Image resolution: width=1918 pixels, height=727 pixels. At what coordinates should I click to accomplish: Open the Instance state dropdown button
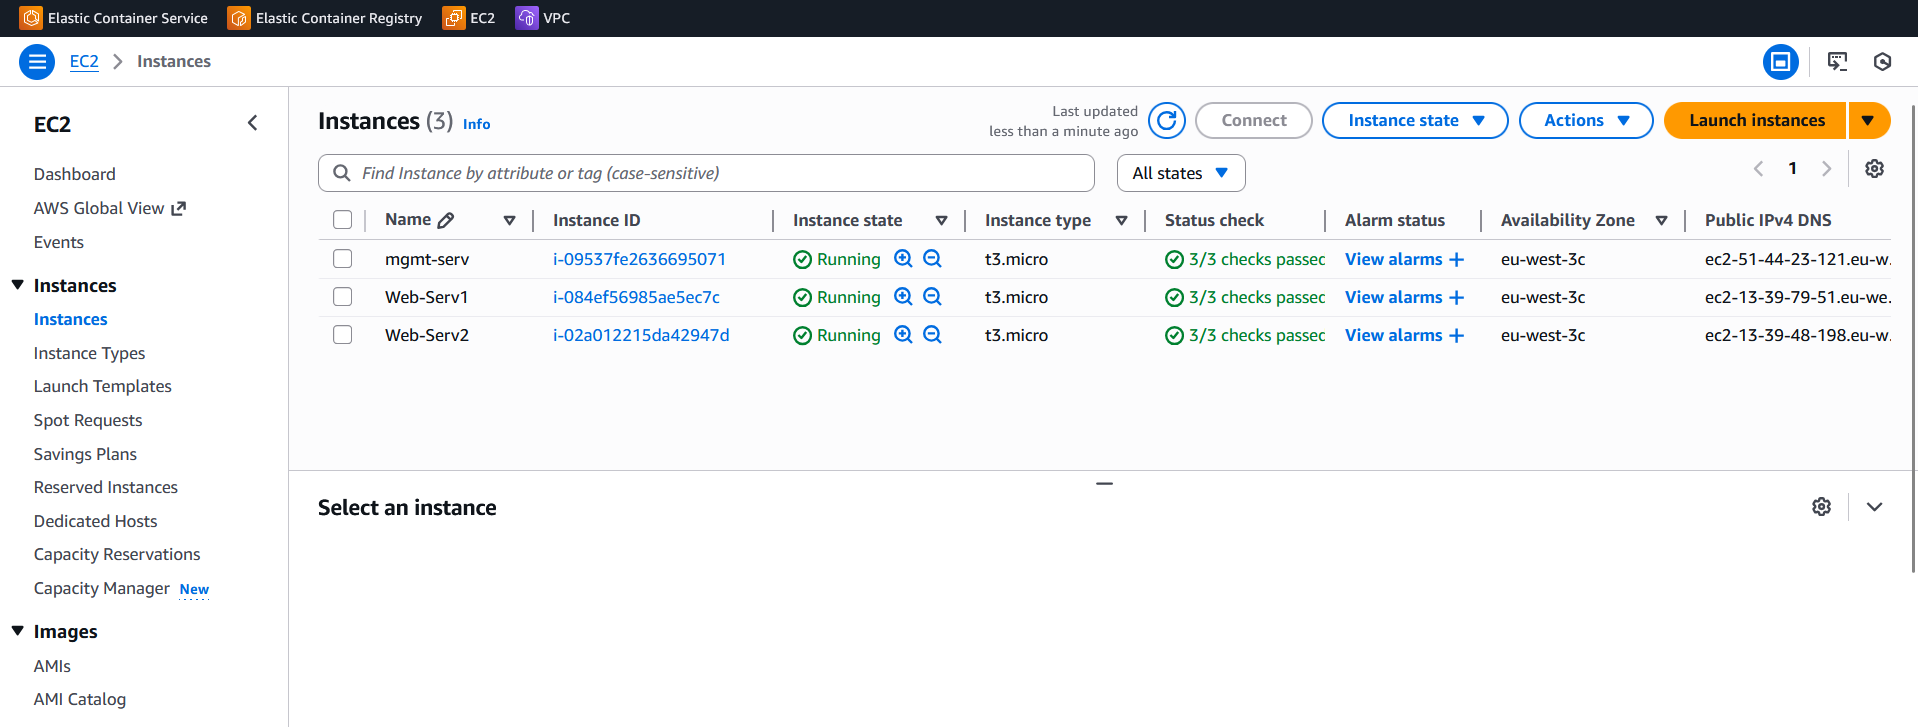[1415, 121]
